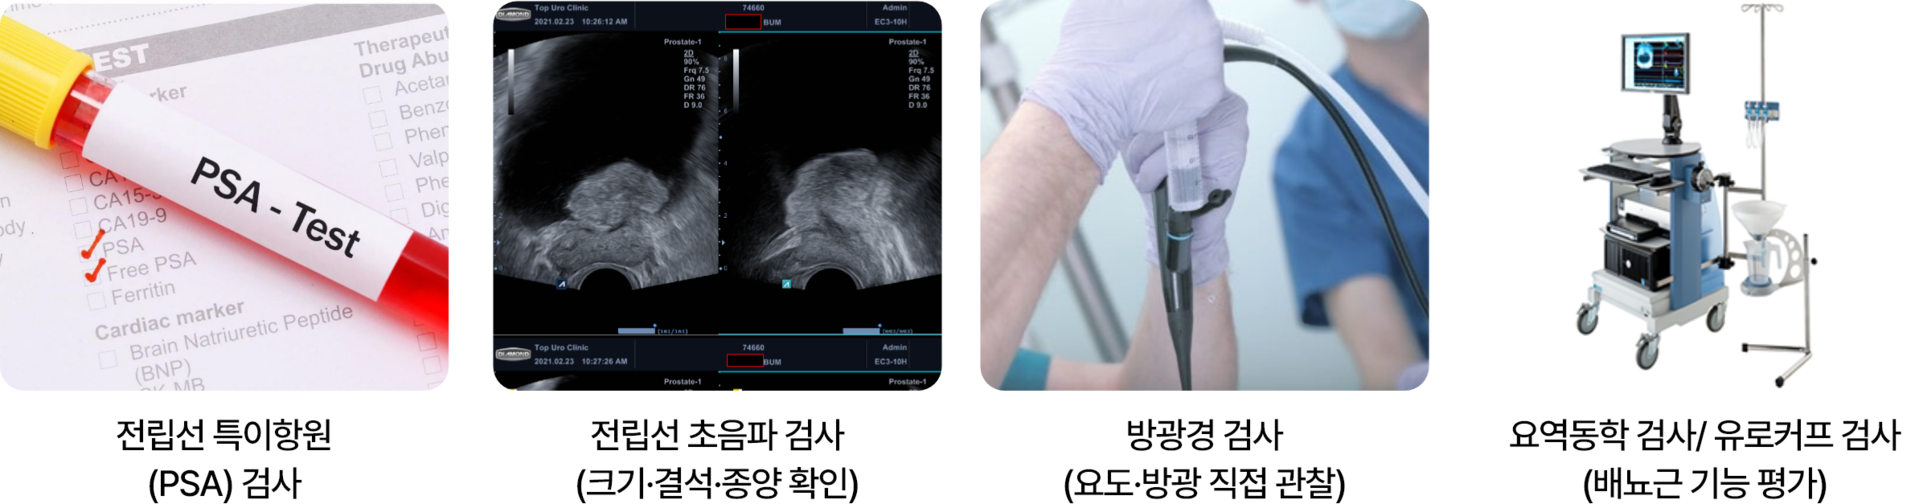Click the '(크기·결석·종양 확인)' subtitle text
Image resolution: width=1919 pixels, height=504 pixels.
coord(717,483)
